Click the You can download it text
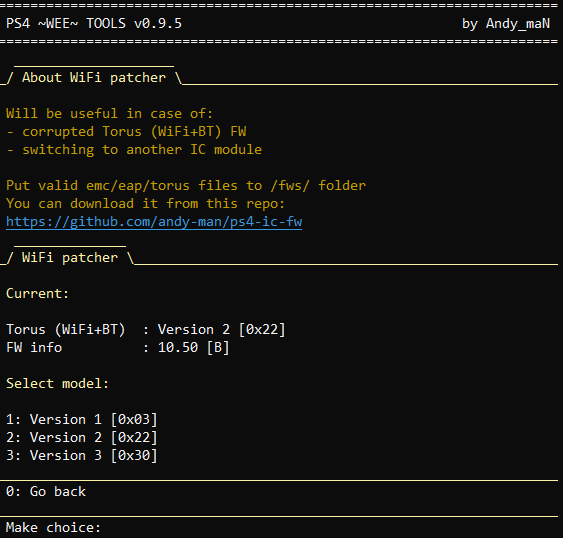This screenshot has width=563, height=538. tap(82, 203)
